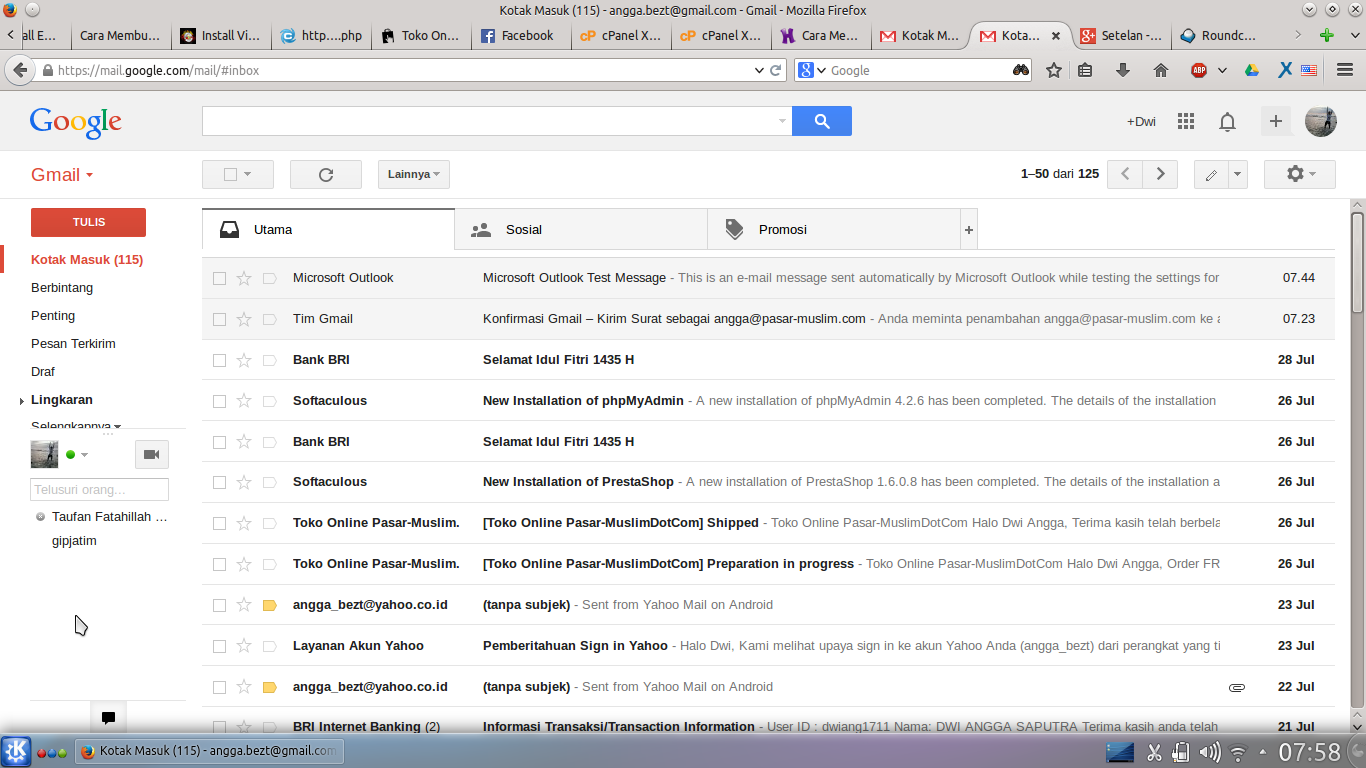Switch to the Promosi tab

782,229
